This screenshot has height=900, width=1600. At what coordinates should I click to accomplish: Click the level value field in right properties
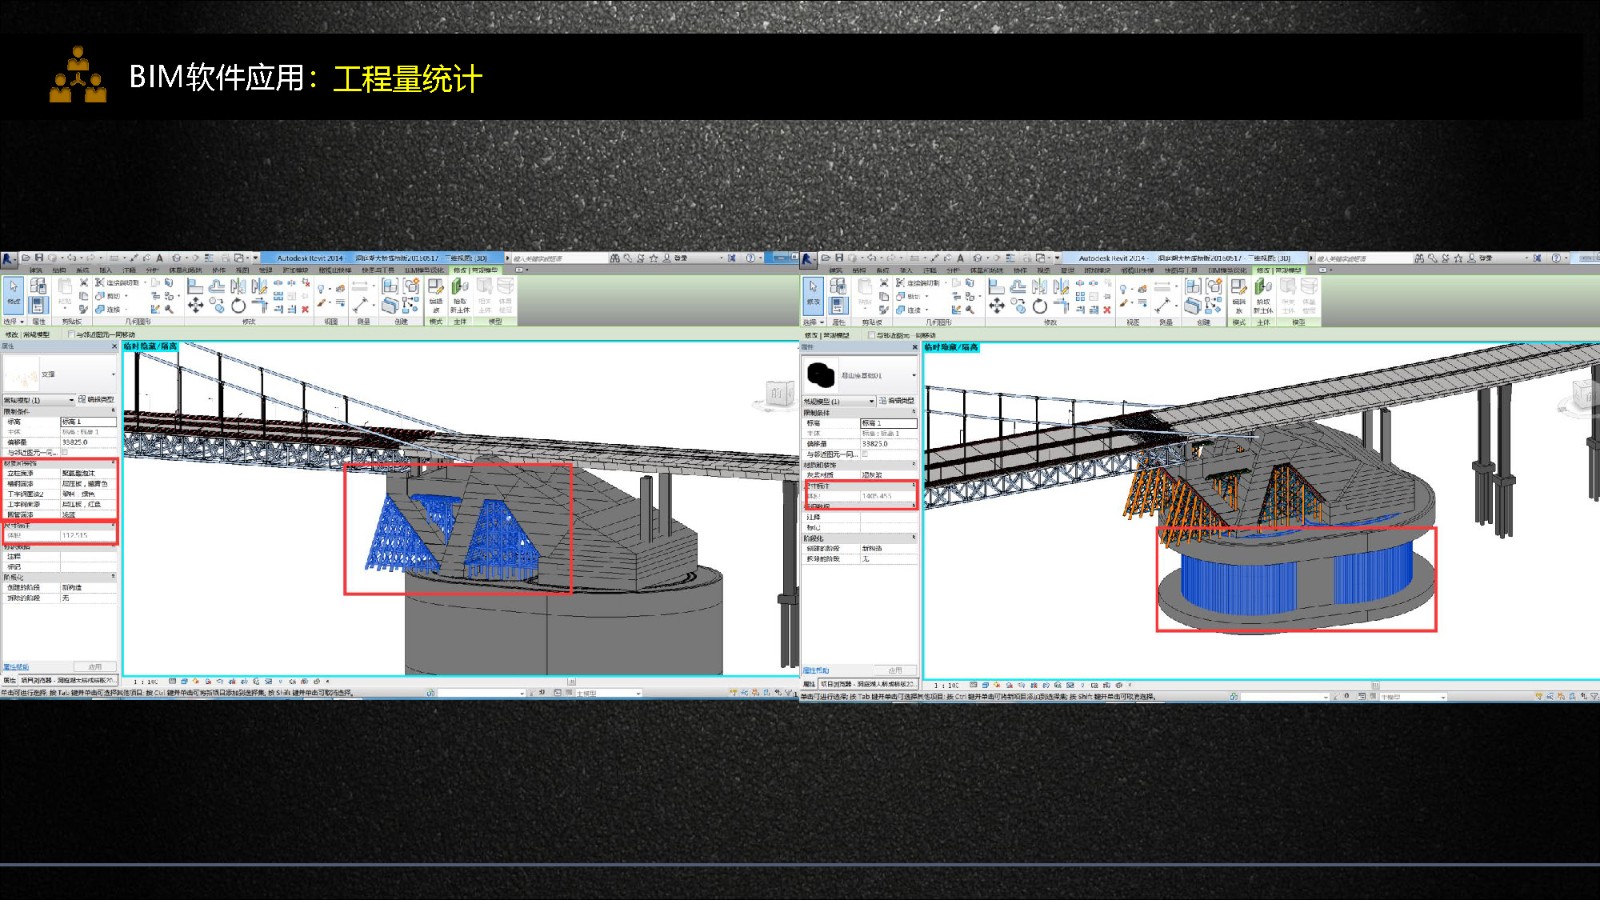(888, 423)
